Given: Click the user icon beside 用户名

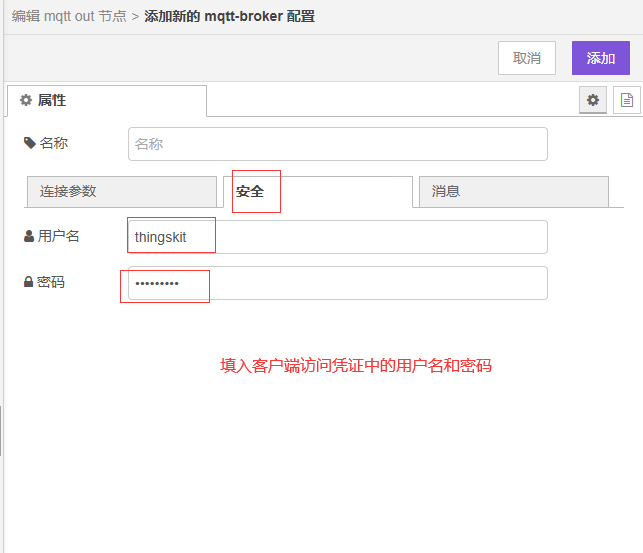Looking at the screenshot, I should (29, 237).
